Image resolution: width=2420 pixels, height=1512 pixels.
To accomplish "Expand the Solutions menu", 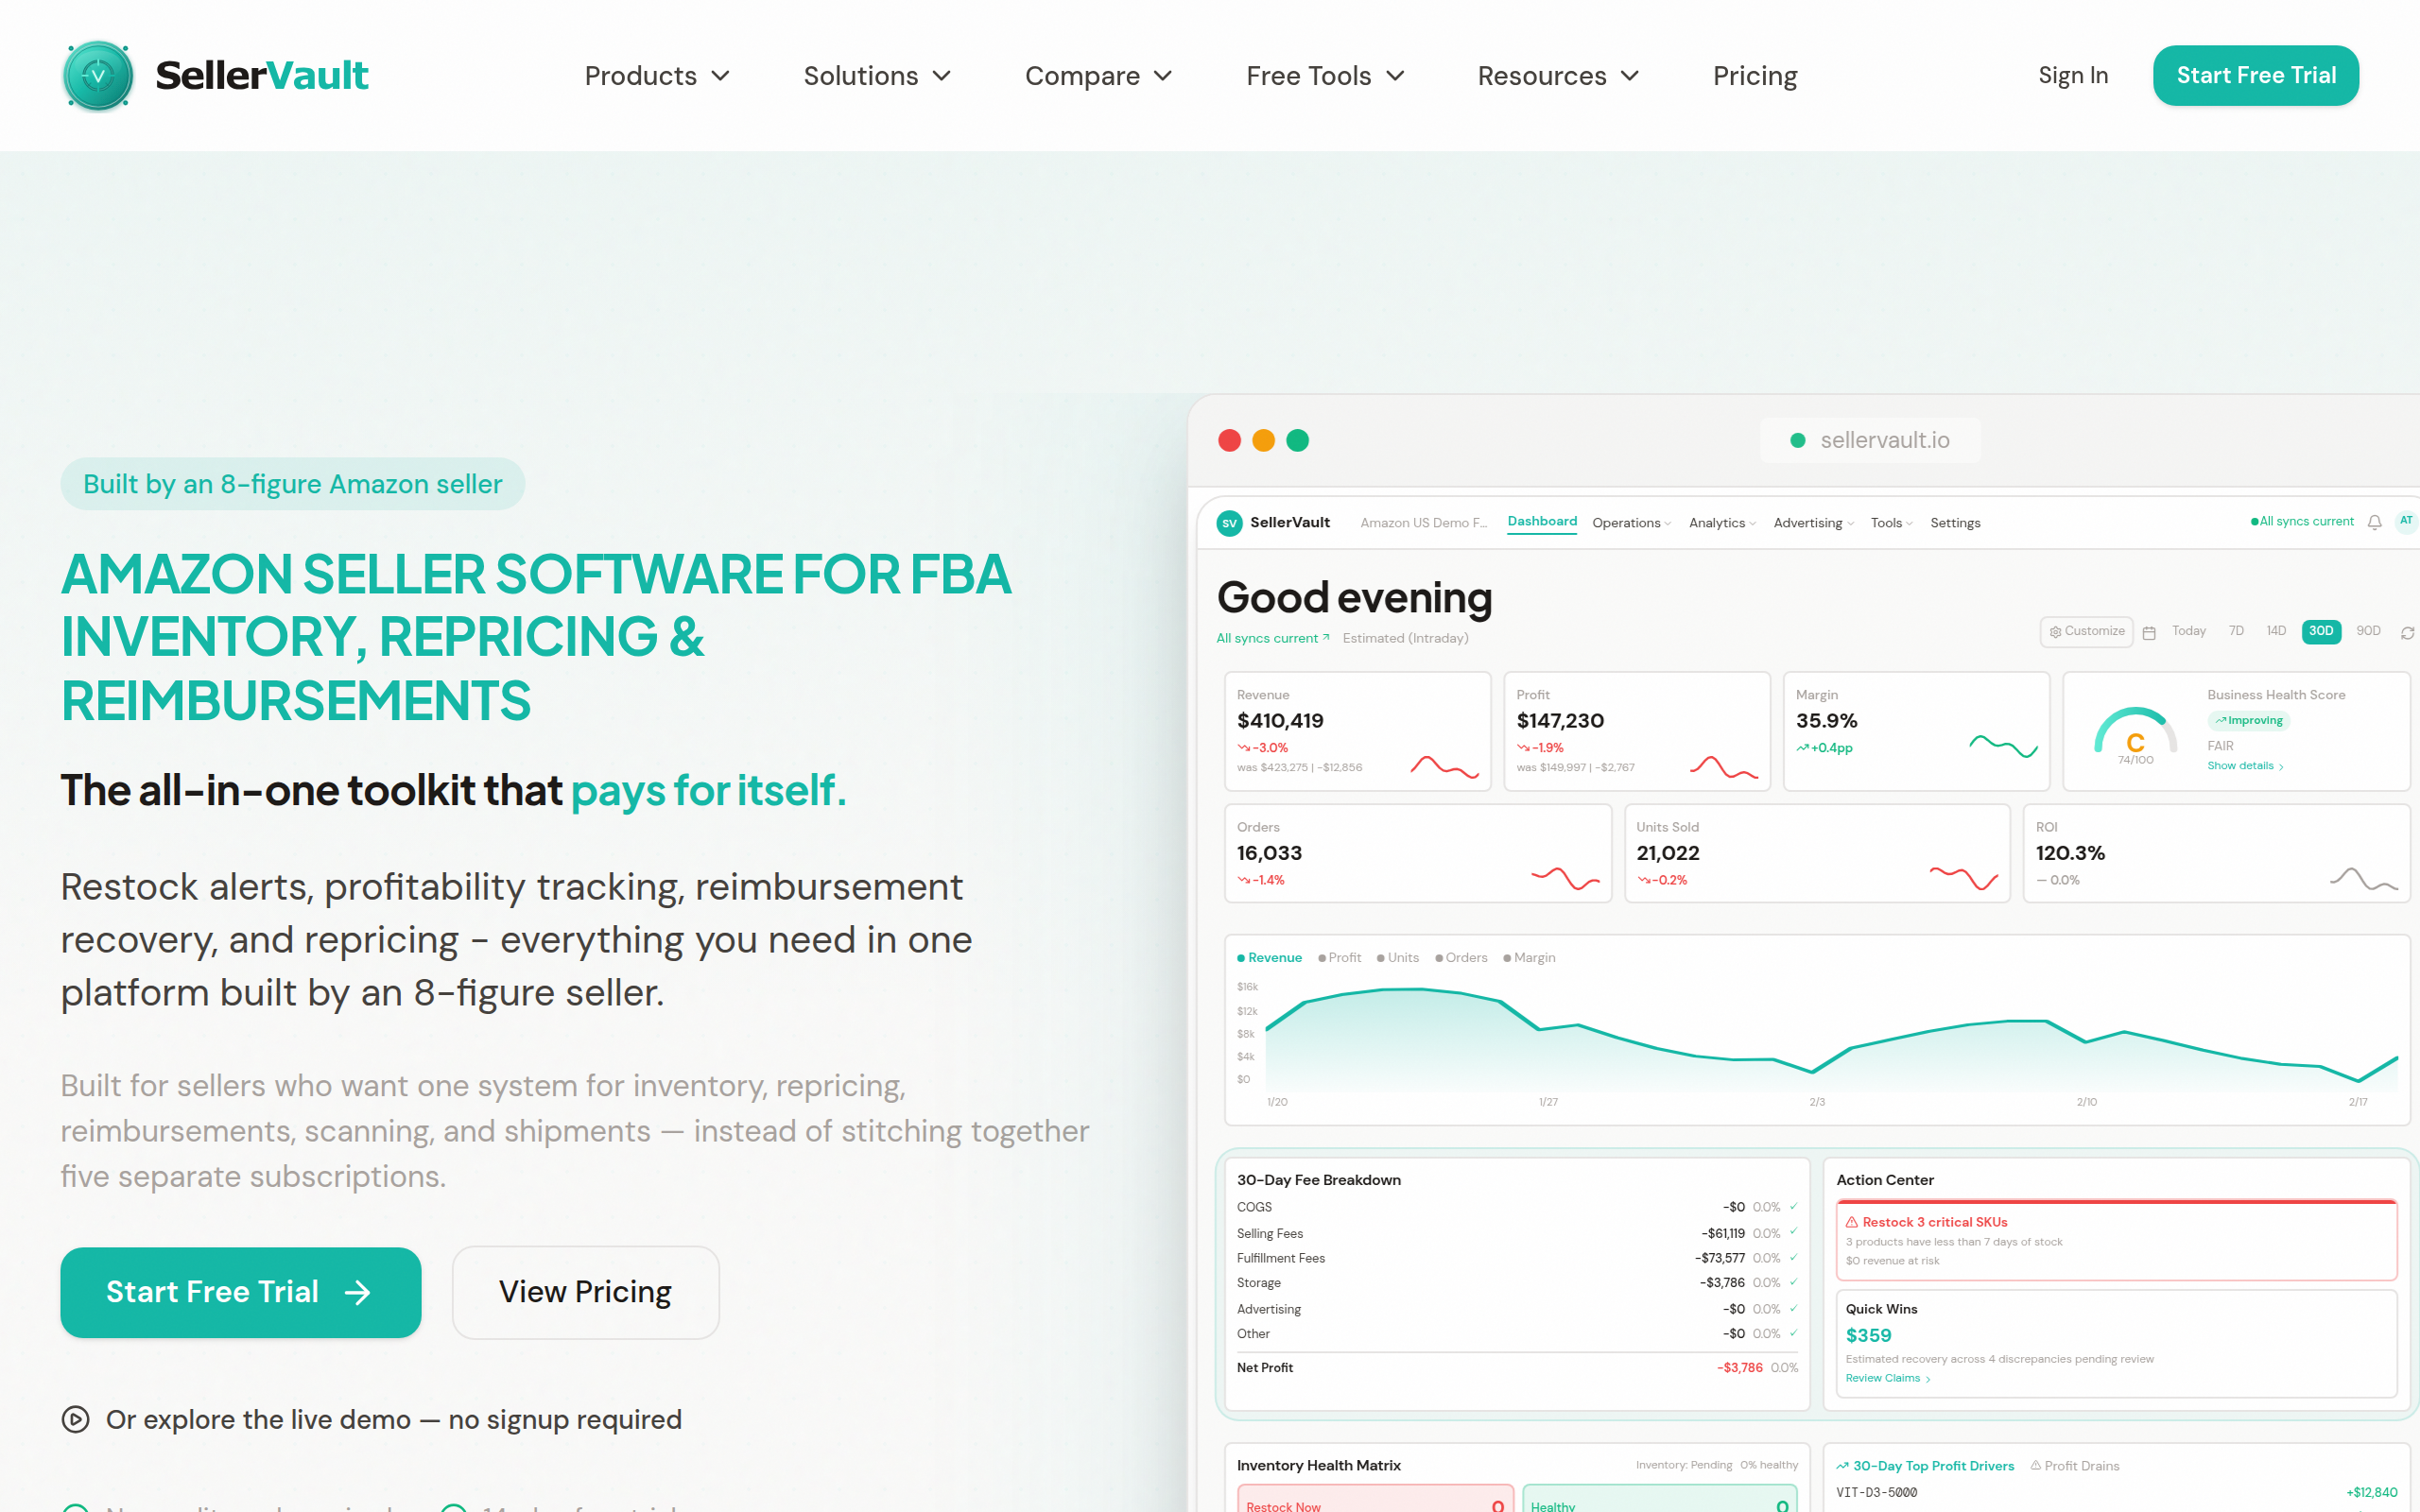I will tap(877, 76).
